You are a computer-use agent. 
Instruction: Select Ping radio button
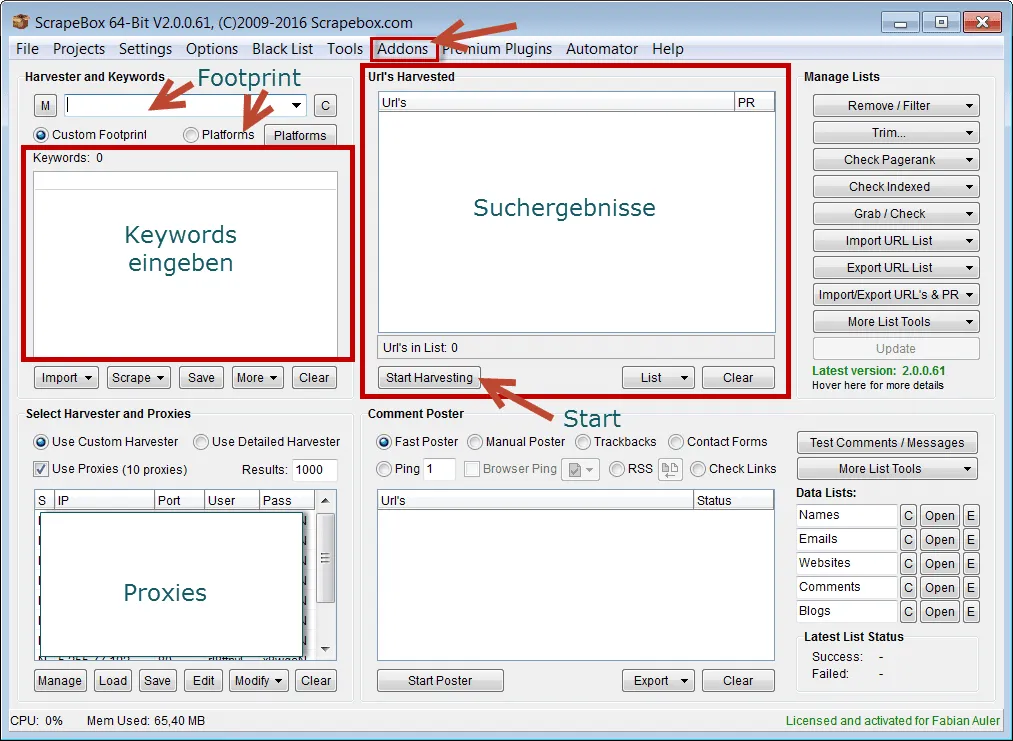coord(384,469)
